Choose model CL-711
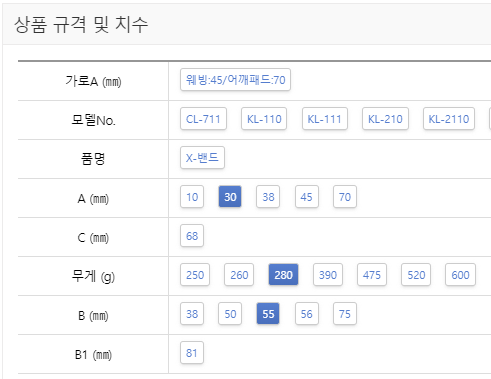Image resolution: width=491 pixels, height=379 pixels. (203, 119)
